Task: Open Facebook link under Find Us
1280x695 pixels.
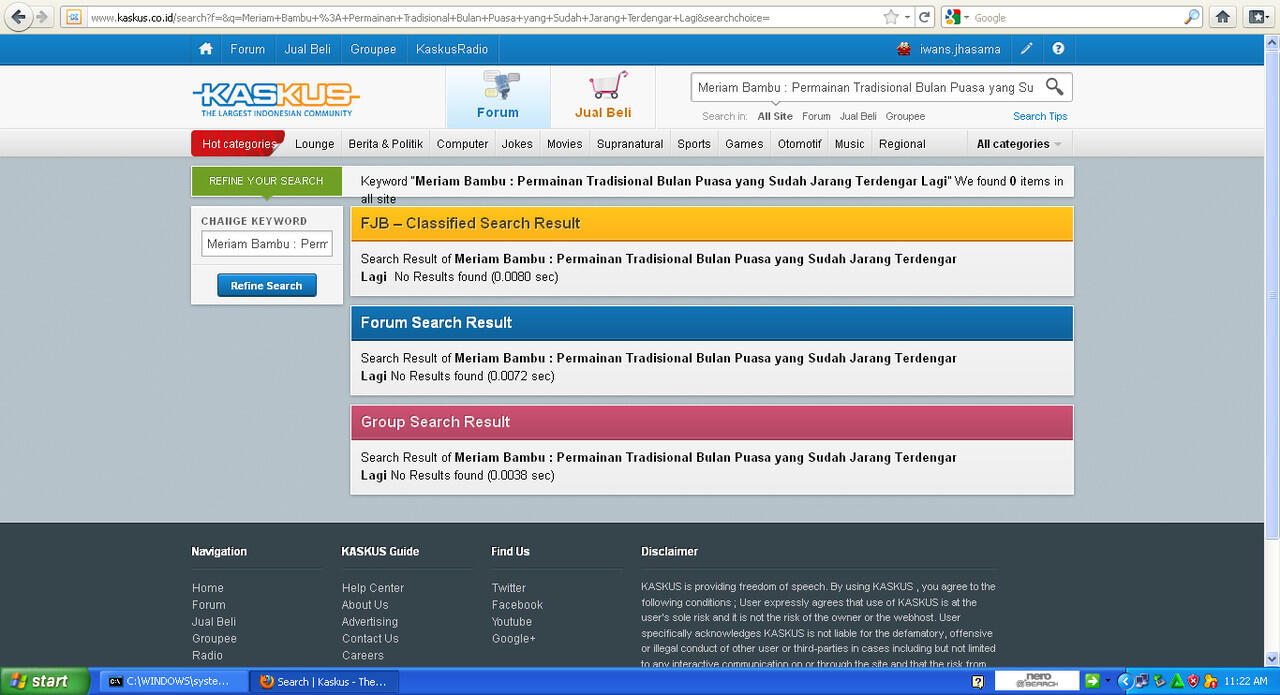Action: click(x=517, y=605)
